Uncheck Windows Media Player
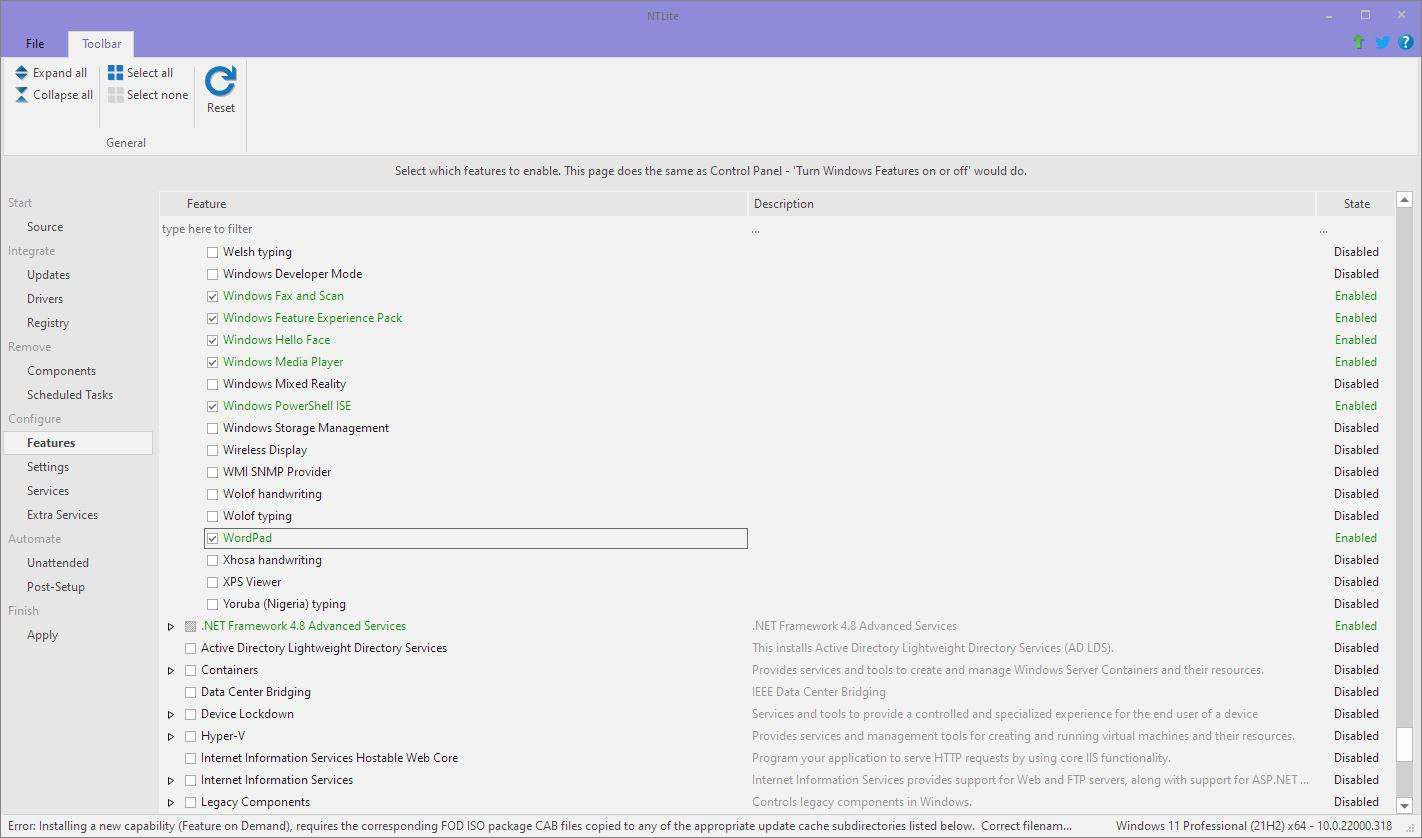Screen dimensions: 1422x838 pyautogui.click(x=212, y=362)
